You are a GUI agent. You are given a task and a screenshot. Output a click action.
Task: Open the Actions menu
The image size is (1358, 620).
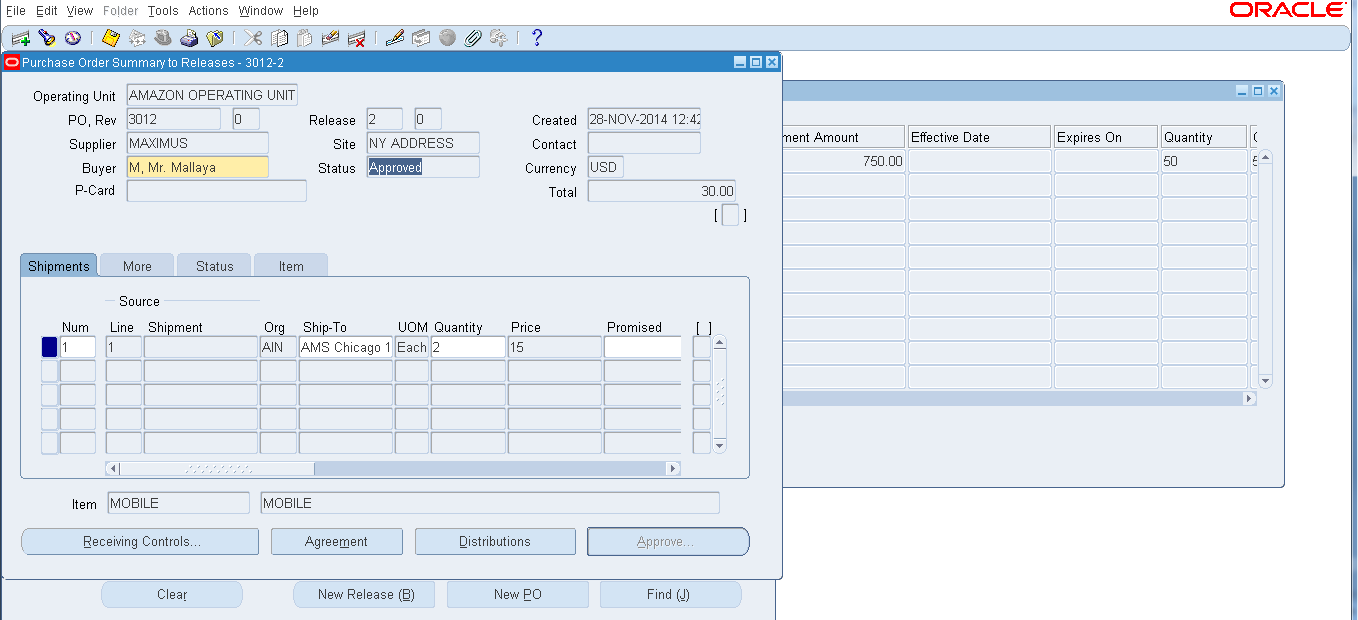click(208, 10)
